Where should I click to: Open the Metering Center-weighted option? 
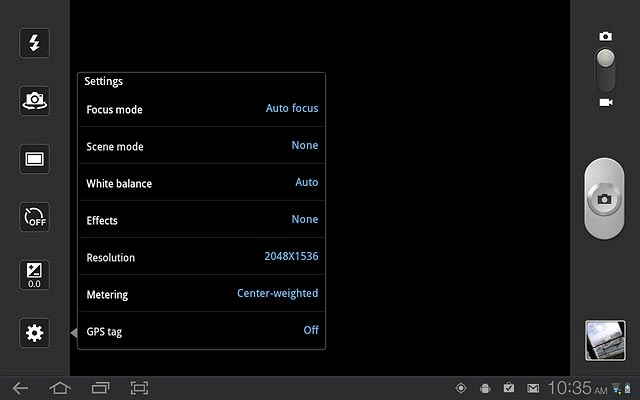click(201, 294)
